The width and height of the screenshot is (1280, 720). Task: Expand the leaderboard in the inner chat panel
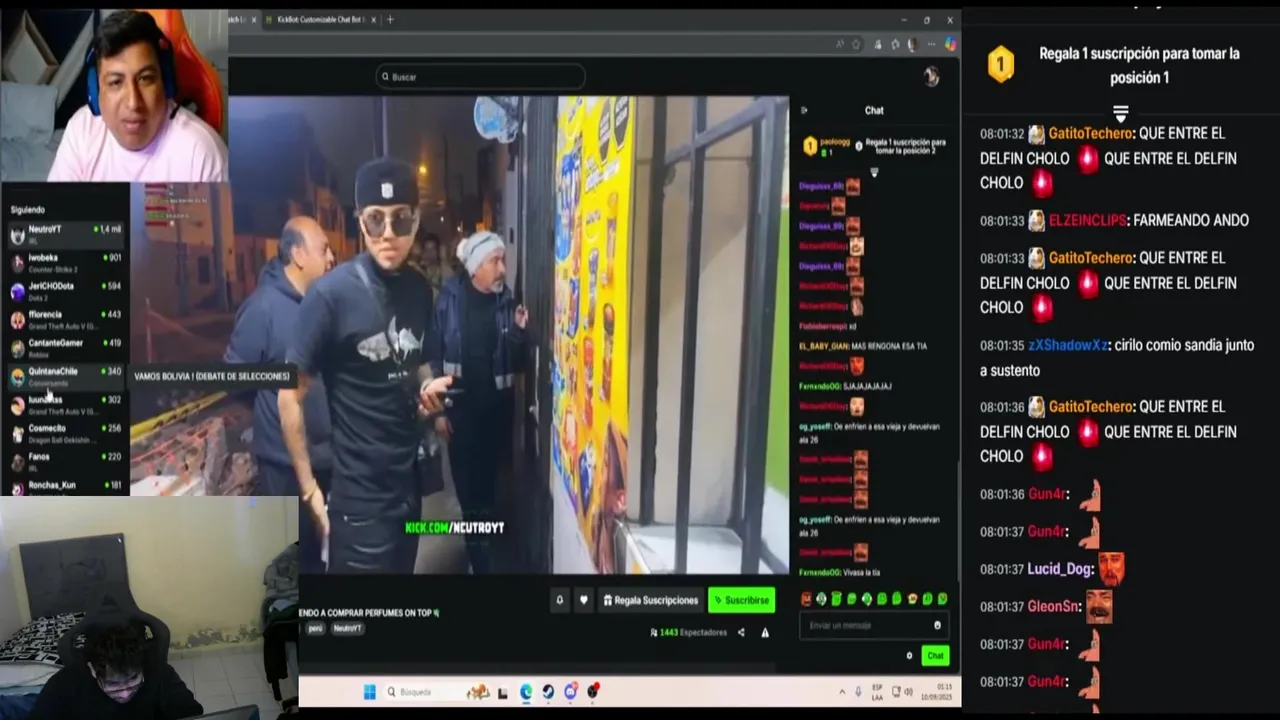pos(873,172)
